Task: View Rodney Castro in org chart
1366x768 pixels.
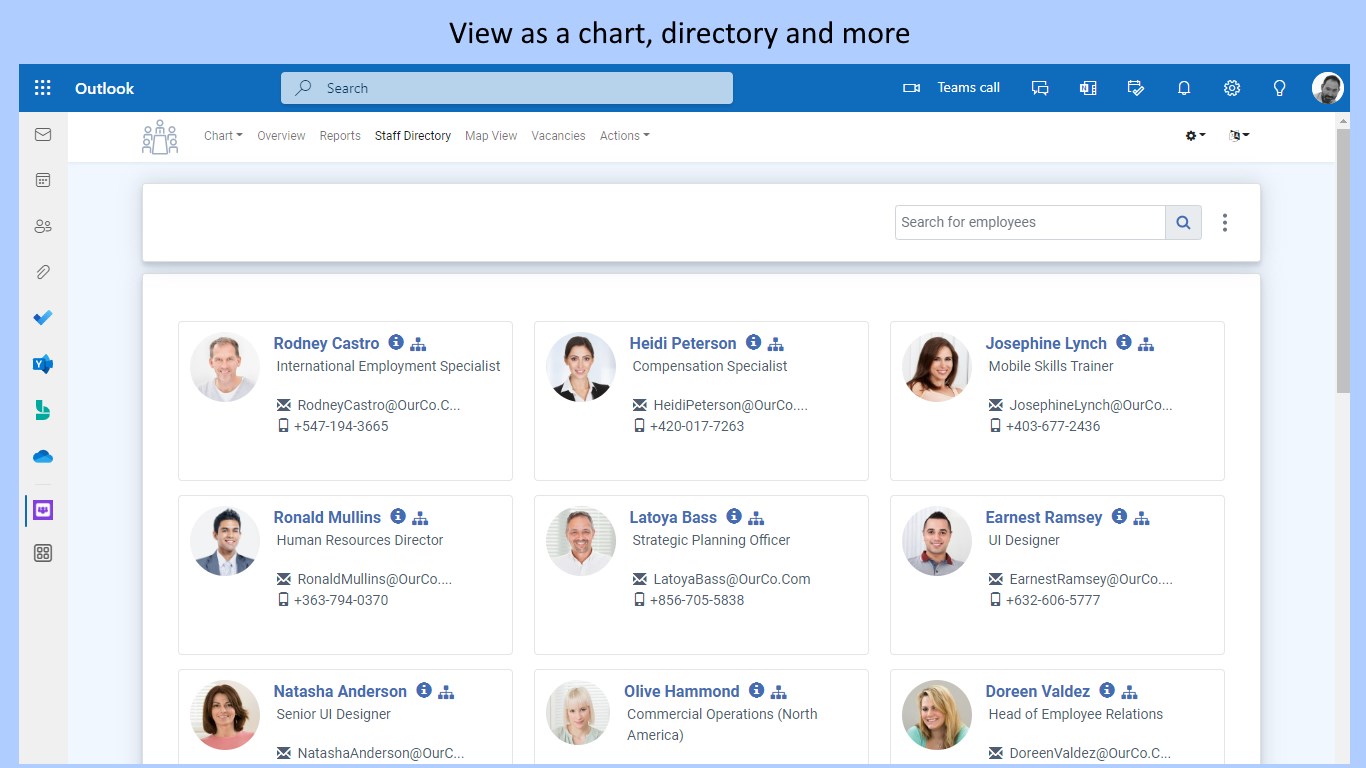Action: click(419, 344)
